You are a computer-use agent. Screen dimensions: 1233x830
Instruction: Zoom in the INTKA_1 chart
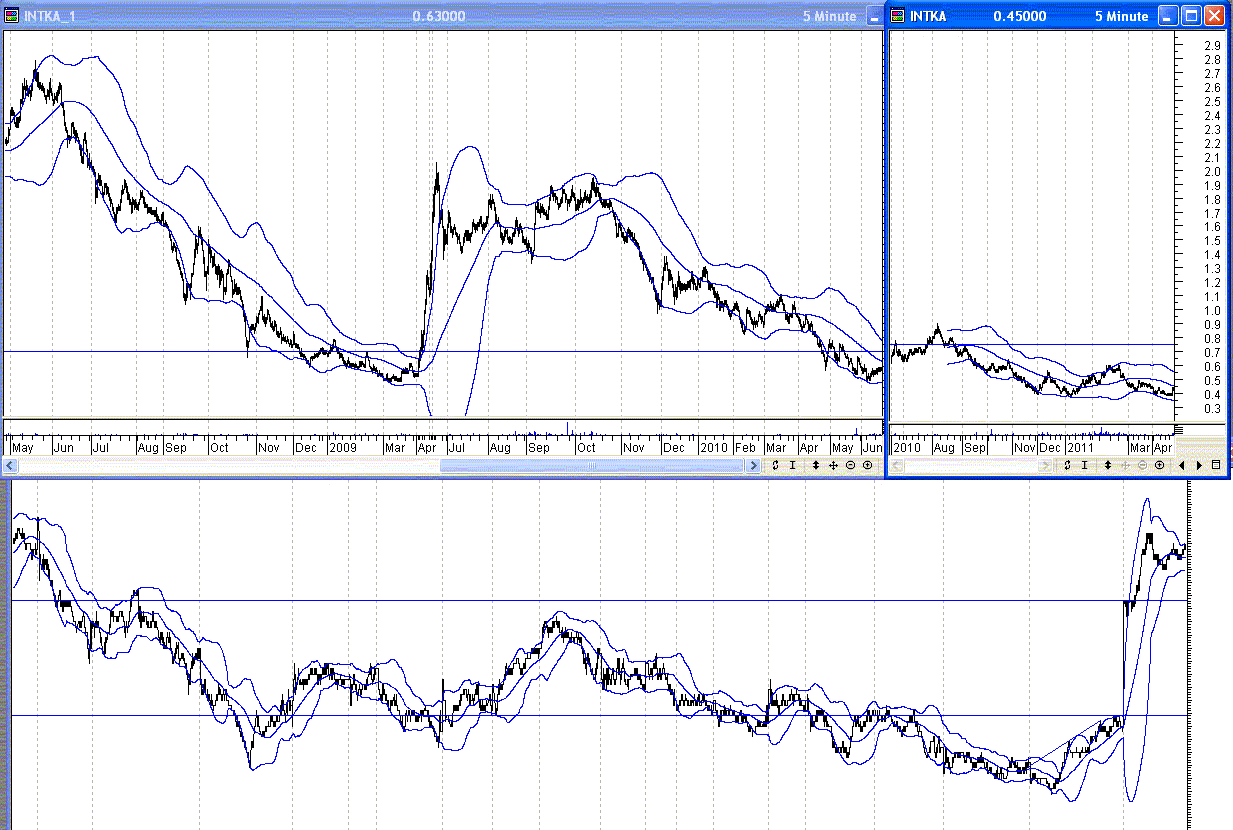pos(867,466)
